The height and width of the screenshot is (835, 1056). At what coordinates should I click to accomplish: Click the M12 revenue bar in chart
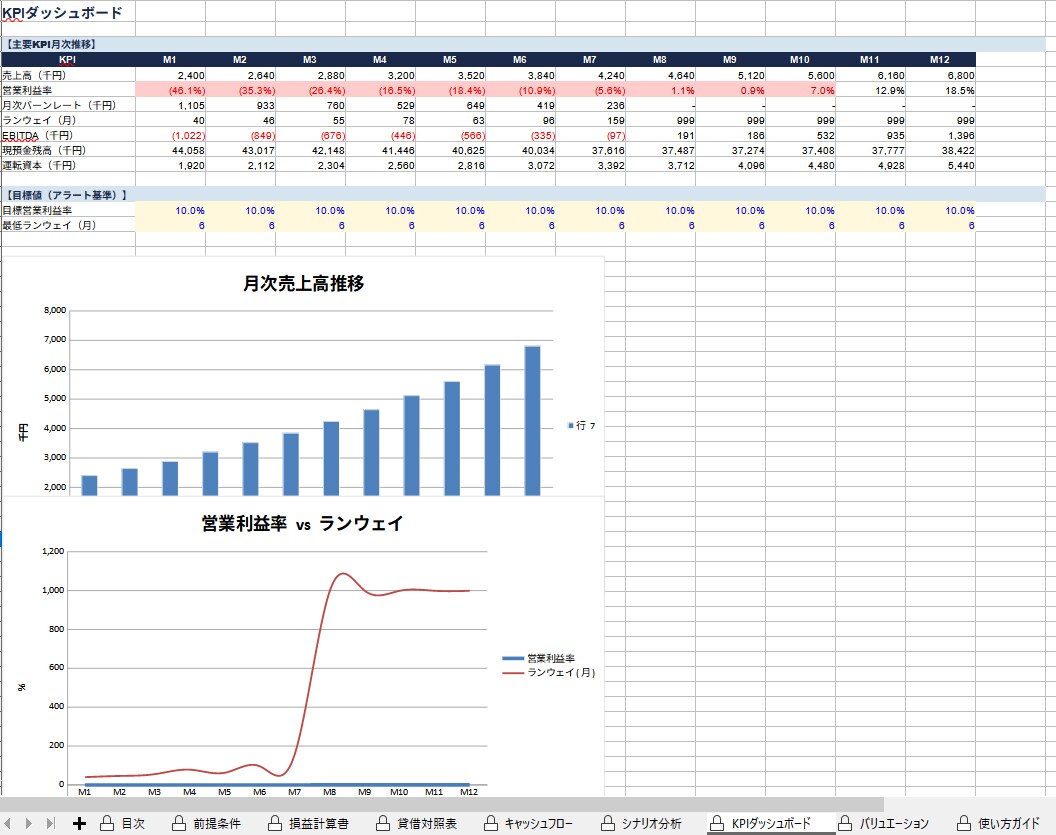[x=532, y=421]
